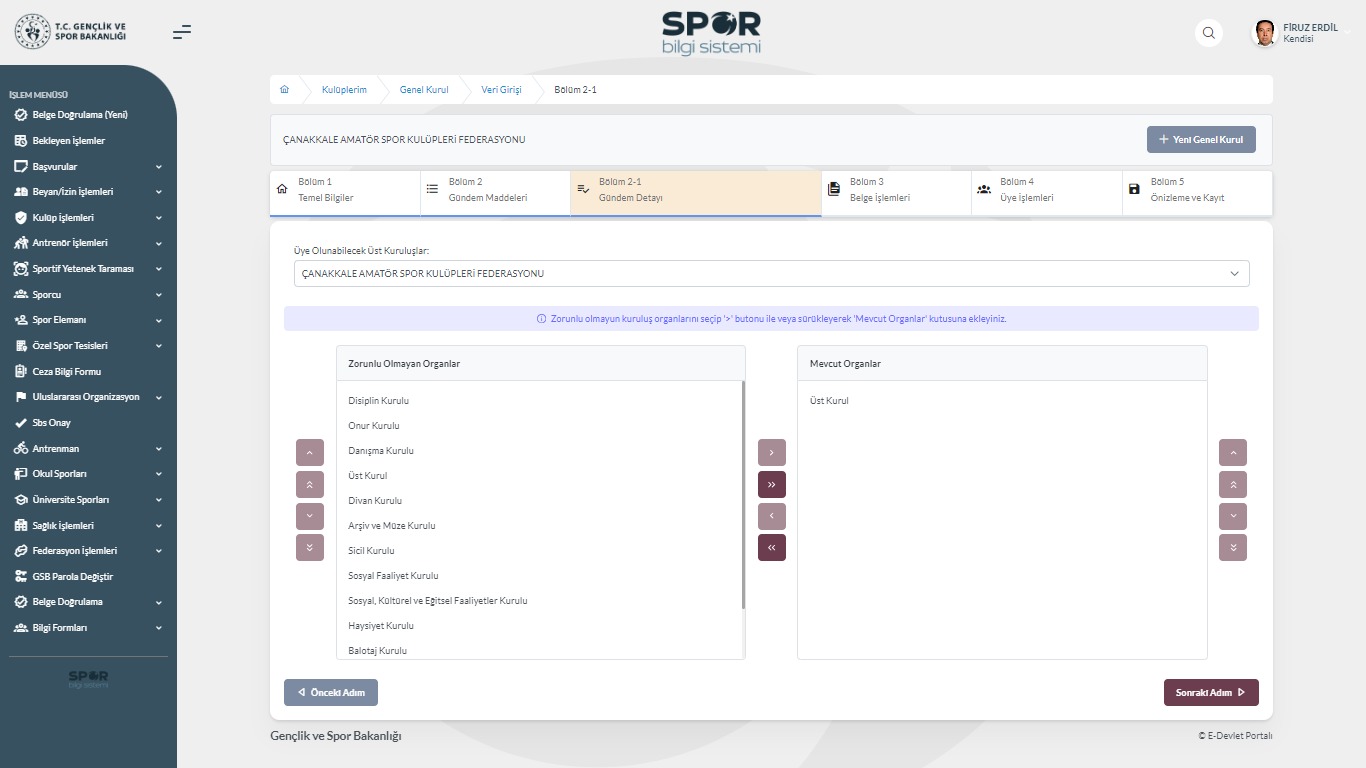Select Onur Kurulu list item
1366x768 pixels.
[x=540, y=426]
